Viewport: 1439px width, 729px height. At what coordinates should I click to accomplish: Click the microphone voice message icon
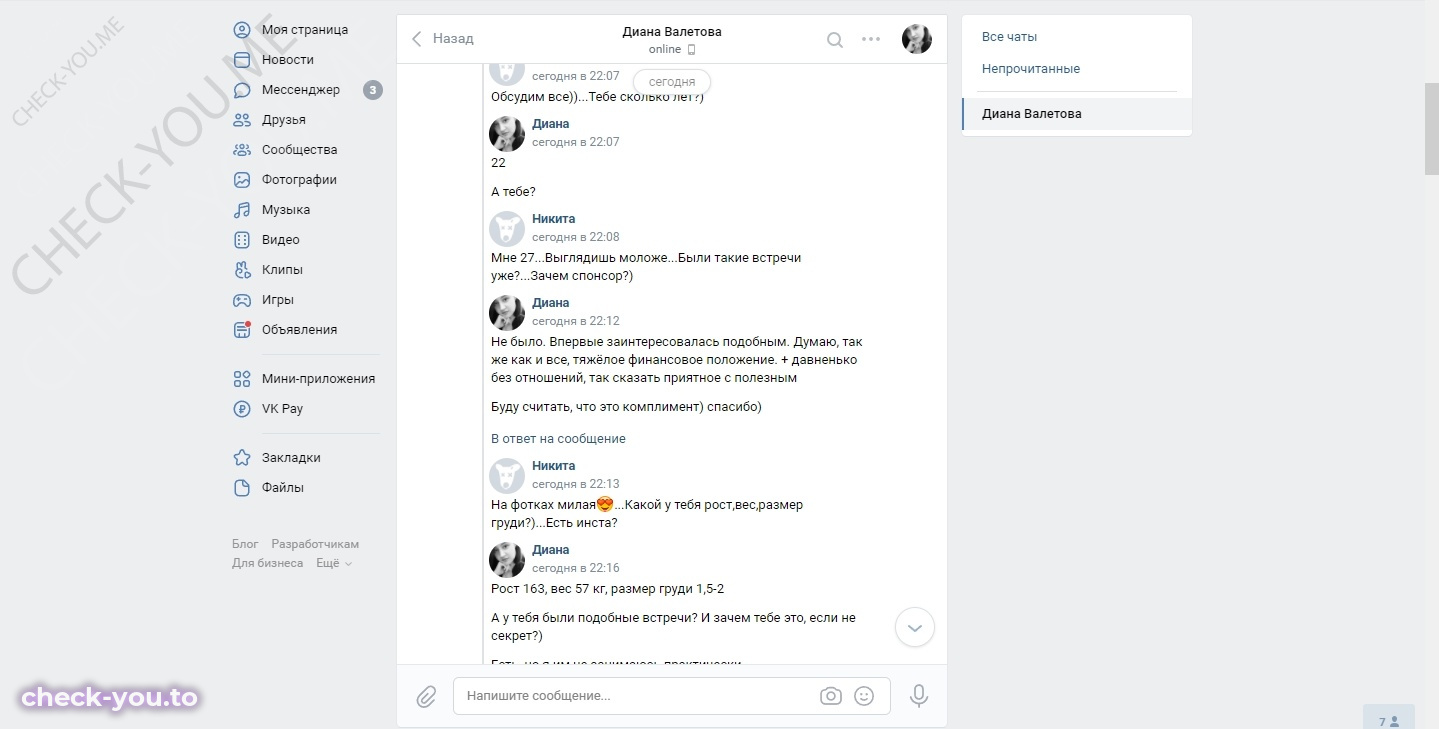[919, 696]
